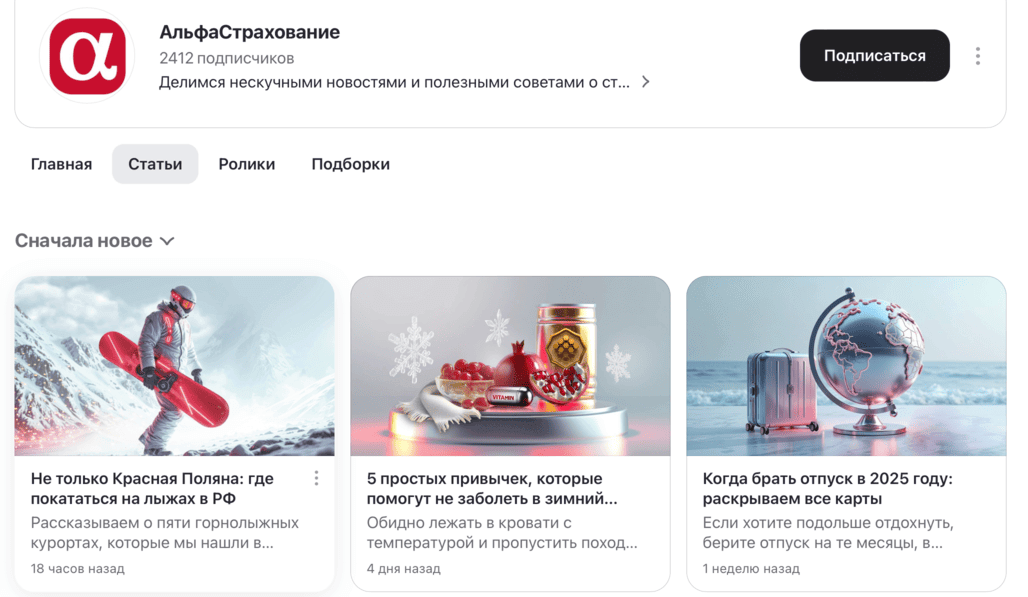Open the pomegranate and vitamins article thumbnail

pos(510,366)
